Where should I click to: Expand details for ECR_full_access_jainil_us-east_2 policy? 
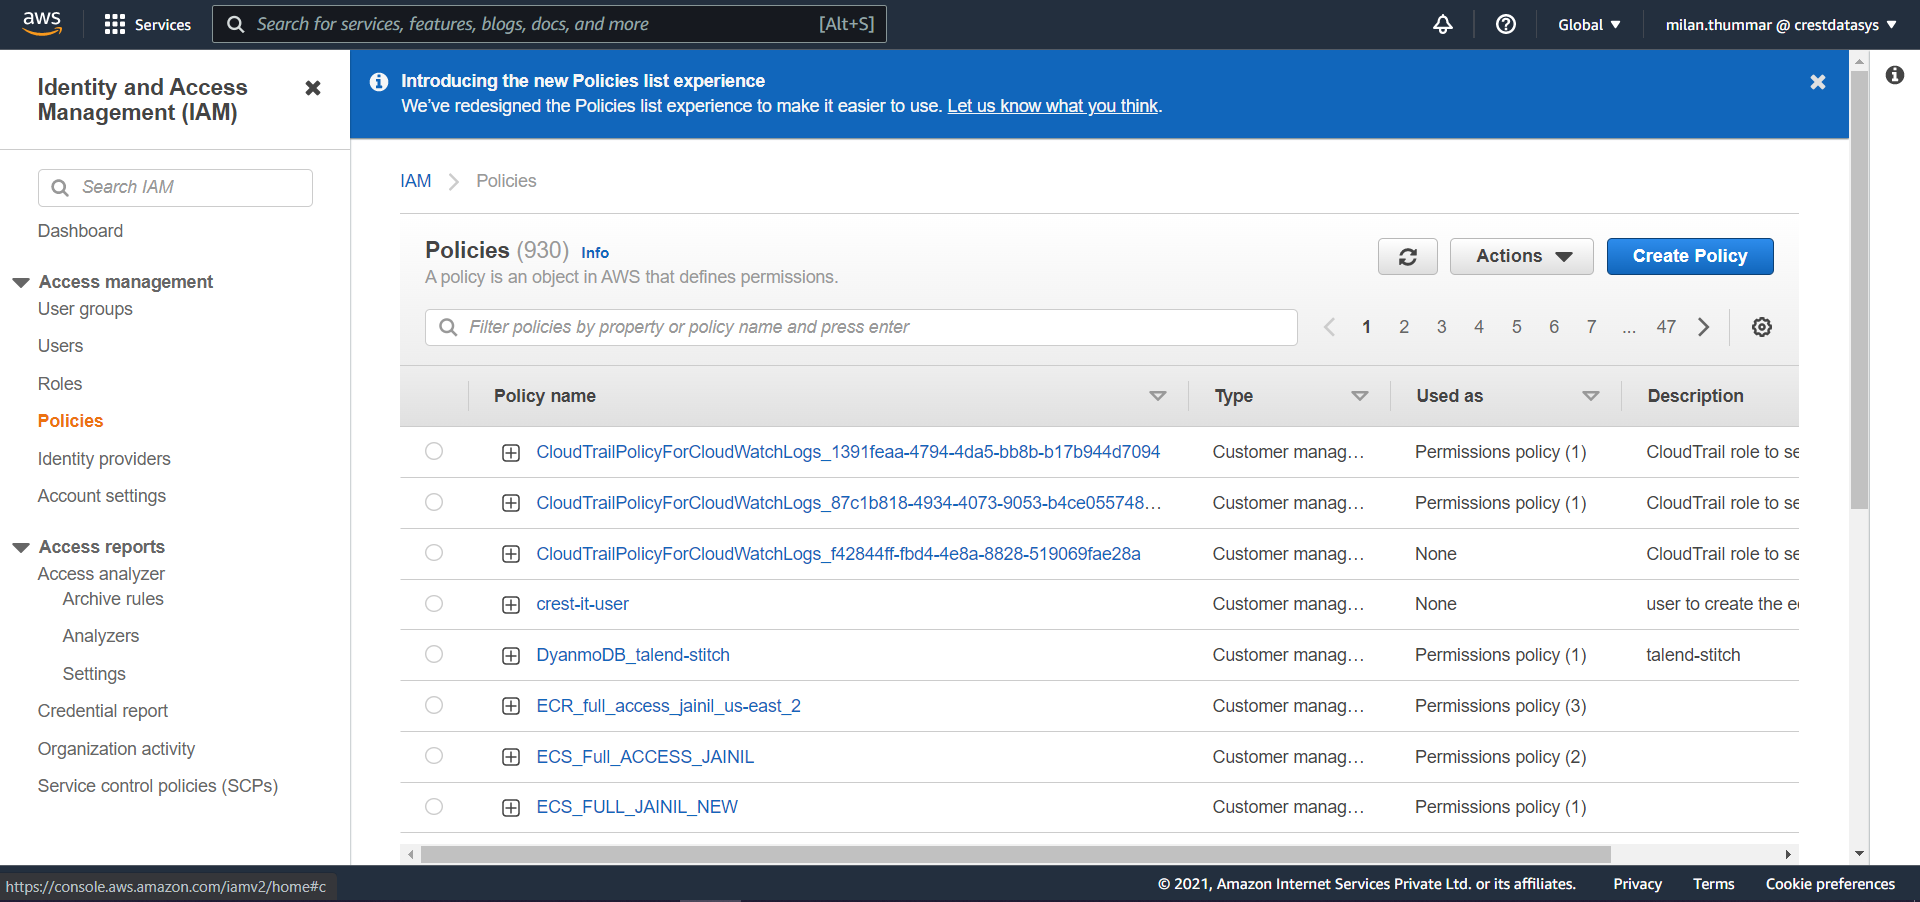click(511, 706)
